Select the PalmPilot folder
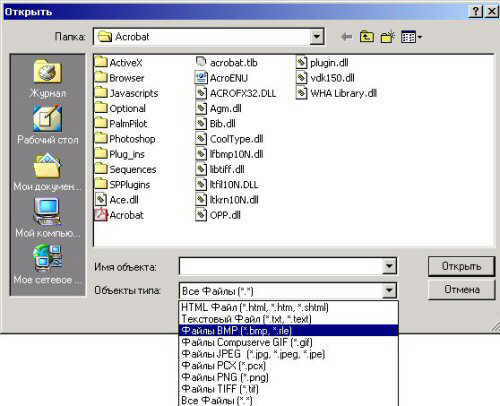500x406 pixels. (121, 124)
